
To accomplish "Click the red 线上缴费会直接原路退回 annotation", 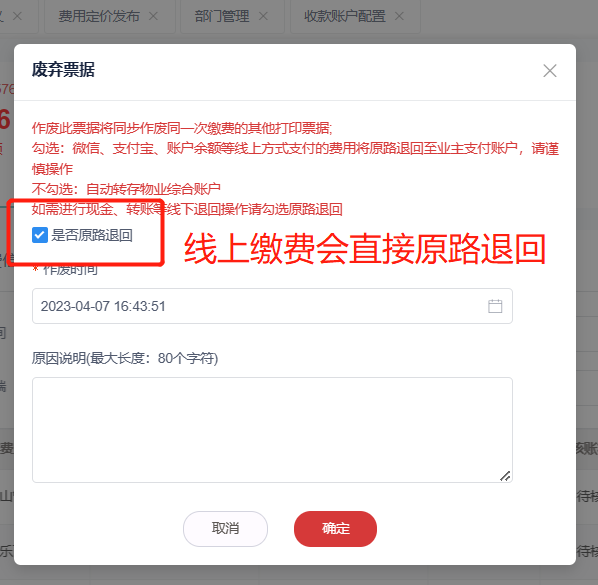I will (365, 249).
